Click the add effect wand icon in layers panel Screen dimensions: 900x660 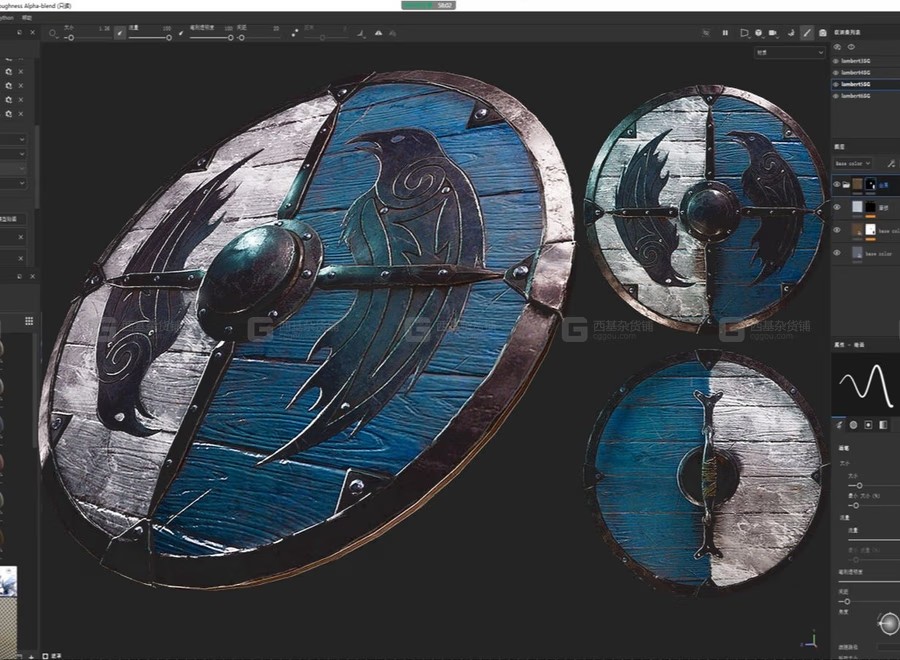[x=891, y=164]
